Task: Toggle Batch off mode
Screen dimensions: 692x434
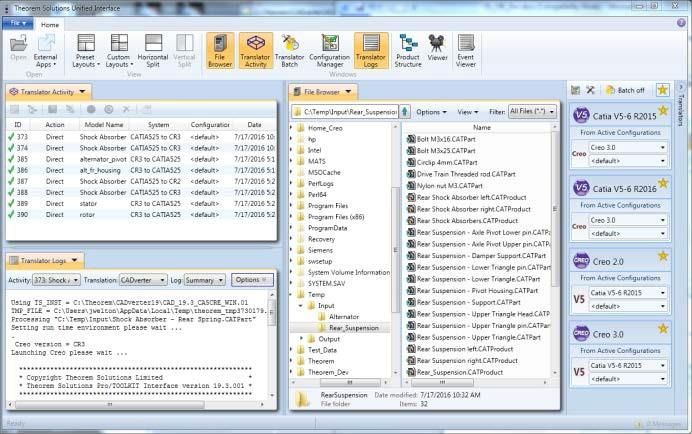Action: (626, 90)
